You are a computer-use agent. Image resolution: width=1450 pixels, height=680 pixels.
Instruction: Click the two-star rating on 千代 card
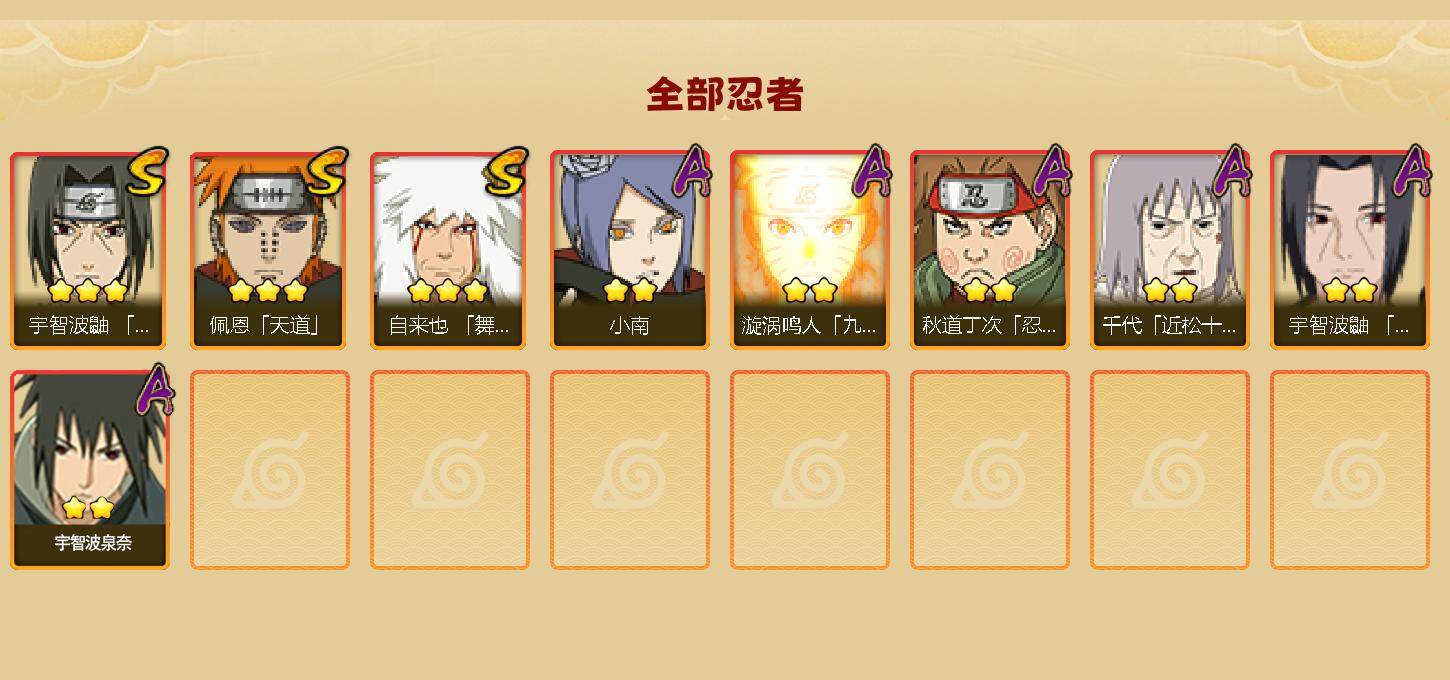(1169, 291)
